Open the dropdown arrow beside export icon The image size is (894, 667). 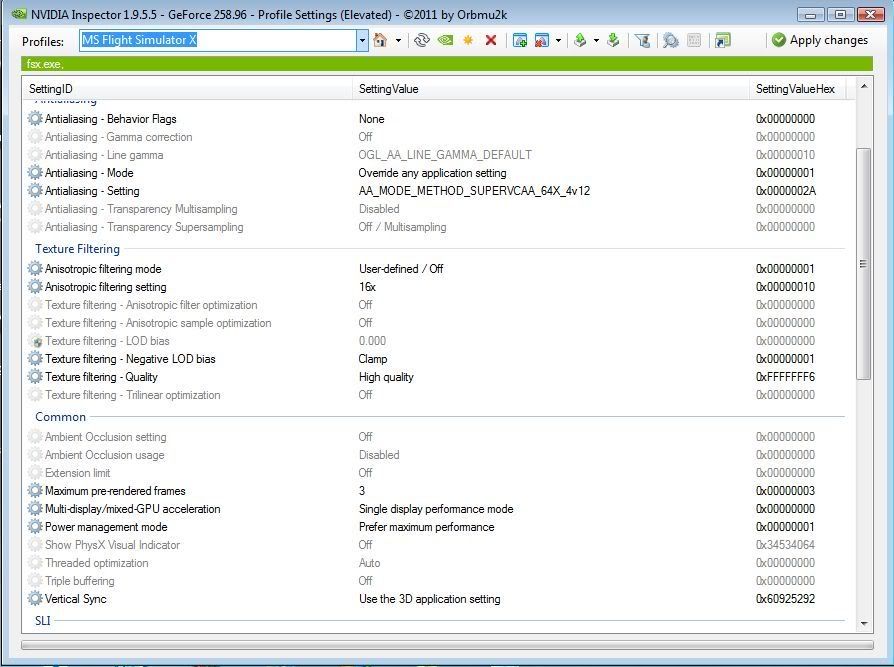[x=596, y=40]
